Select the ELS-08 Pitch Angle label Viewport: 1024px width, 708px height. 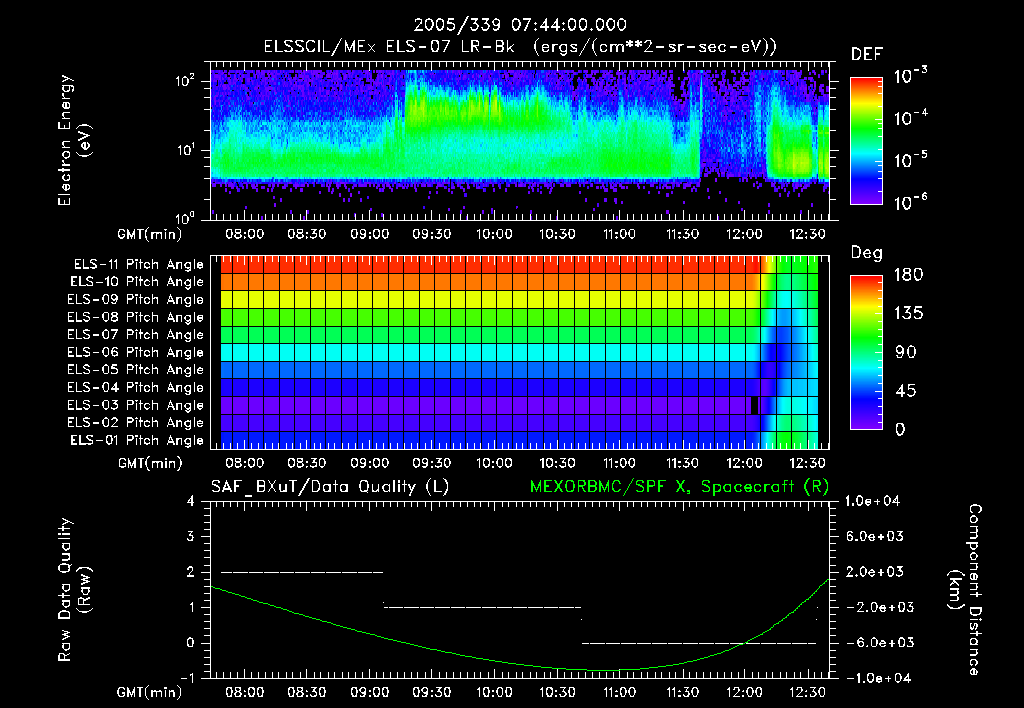[x=136, y=317]
